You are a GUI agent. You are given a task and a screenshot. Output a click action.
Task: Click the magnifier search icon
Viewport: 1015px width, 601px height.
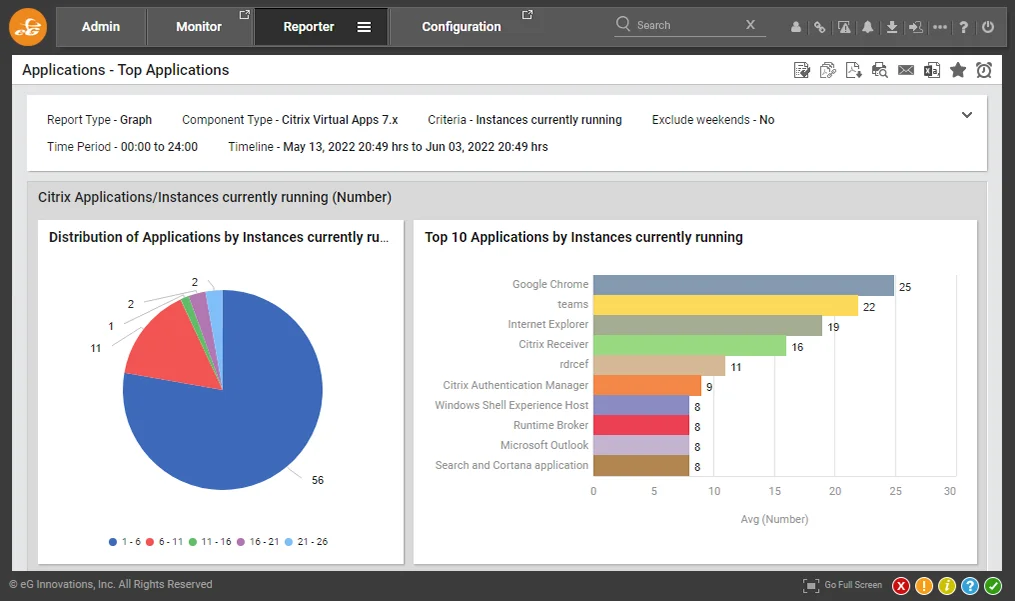click(623, 24)
